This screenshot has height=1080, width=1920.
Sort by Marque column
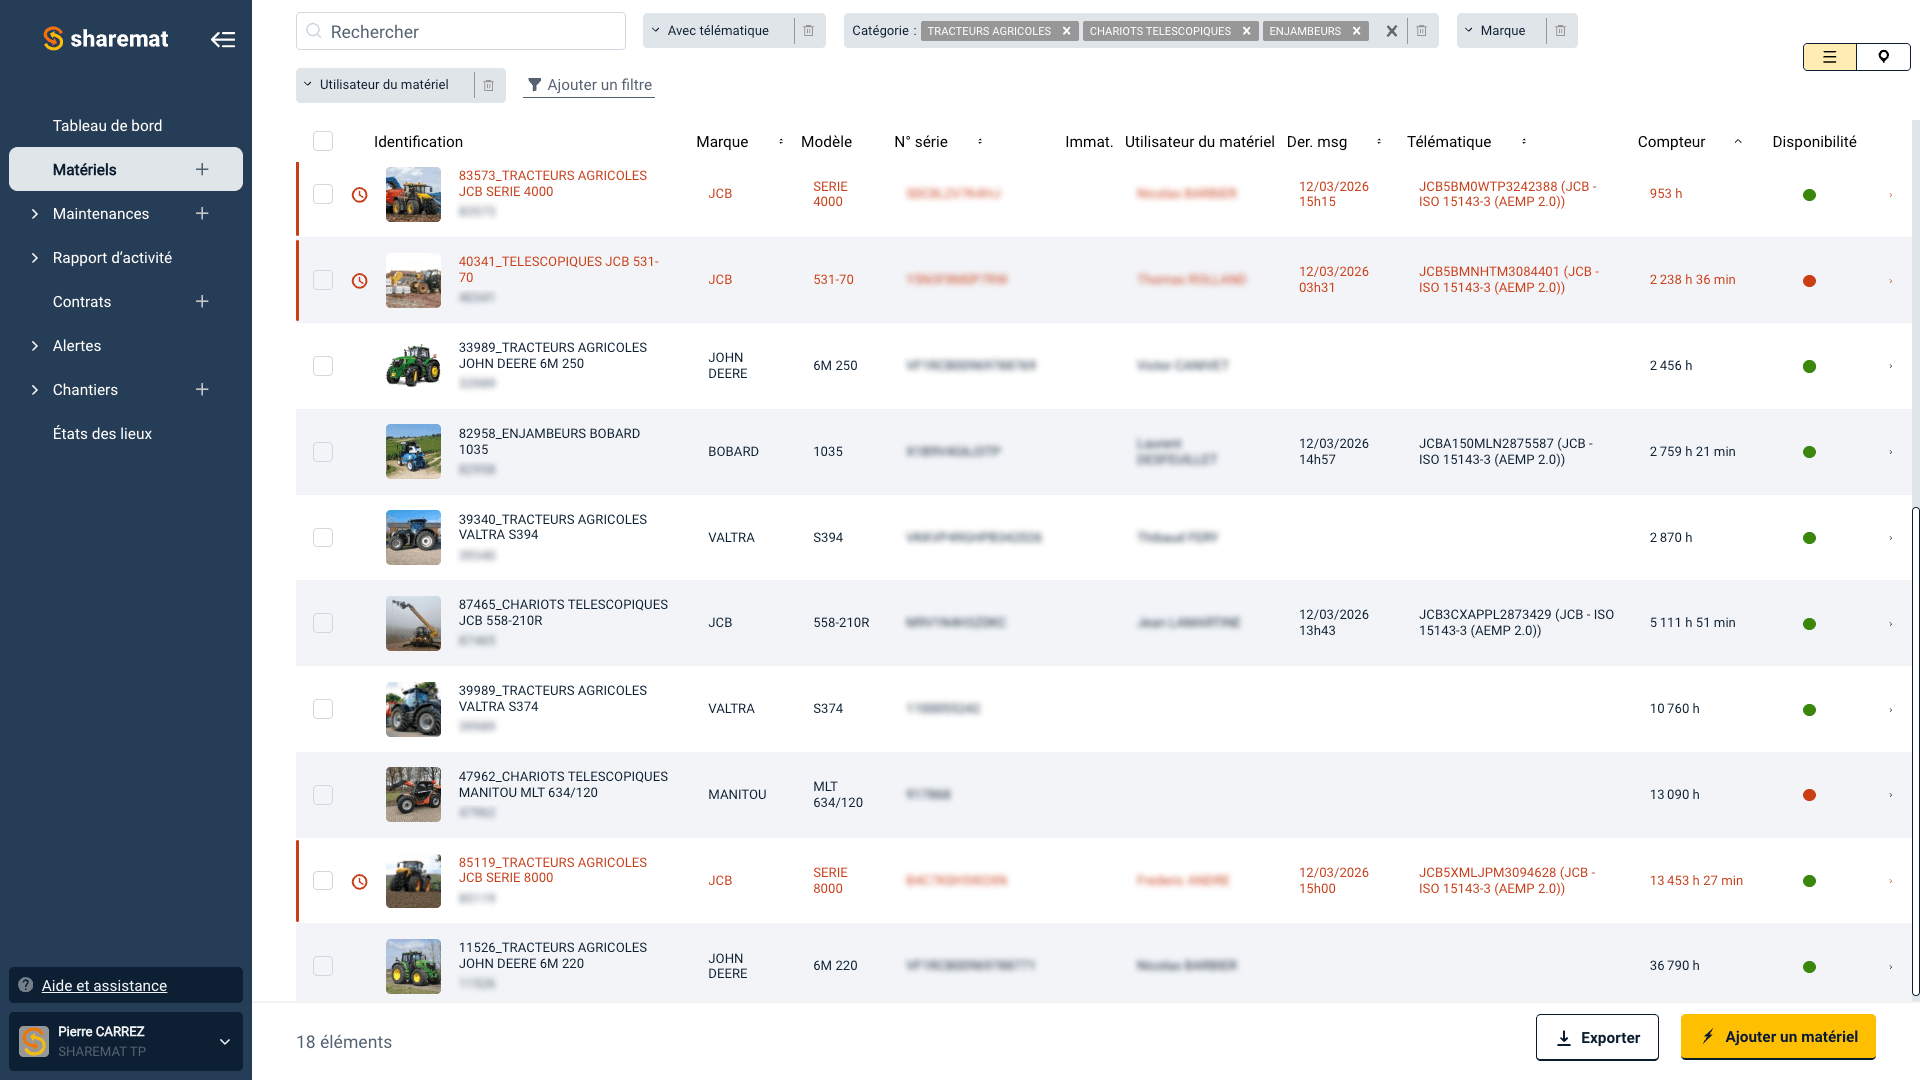pos(781,142)
